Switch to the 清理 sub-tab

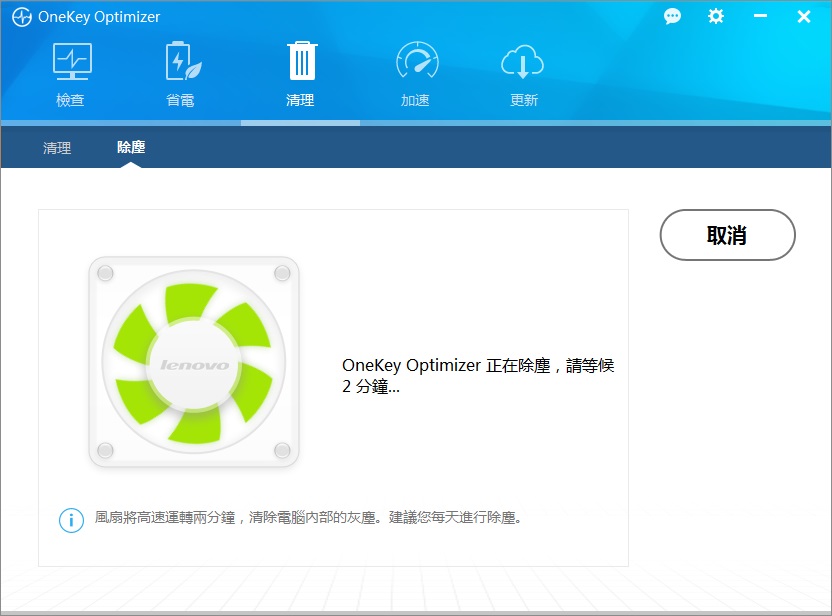point(57,148)
